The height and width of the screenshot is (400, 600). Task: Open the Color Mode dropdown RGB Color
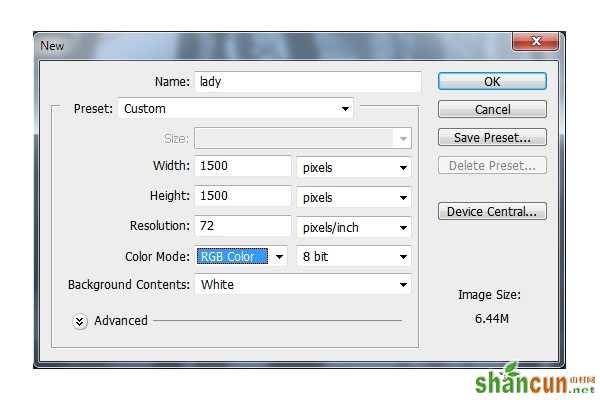tap(241, 256)
